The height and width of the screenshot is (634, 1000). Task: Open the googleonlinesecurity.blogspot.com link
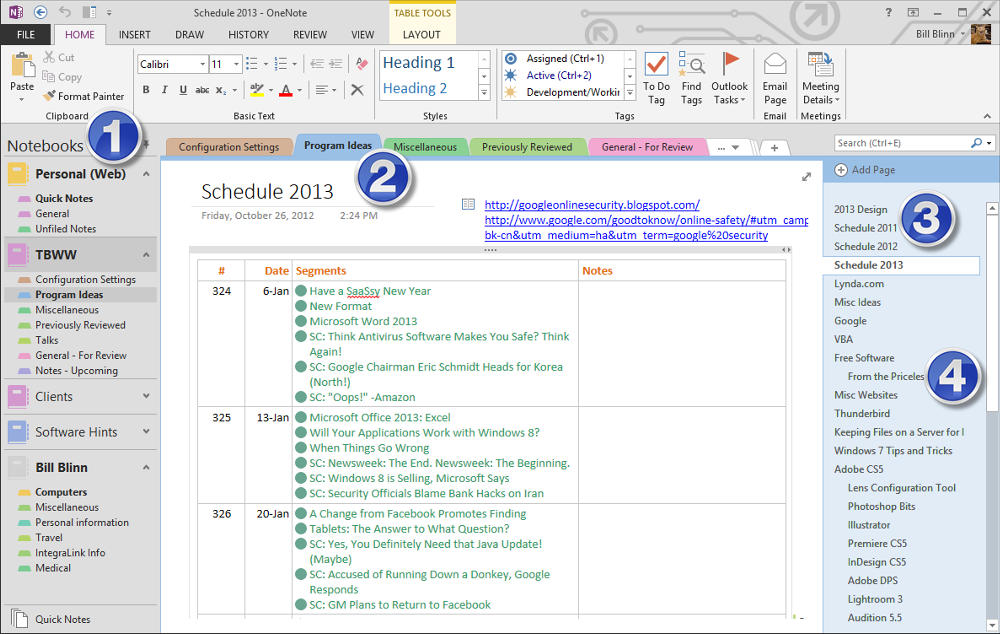click(x=592, y=205)
